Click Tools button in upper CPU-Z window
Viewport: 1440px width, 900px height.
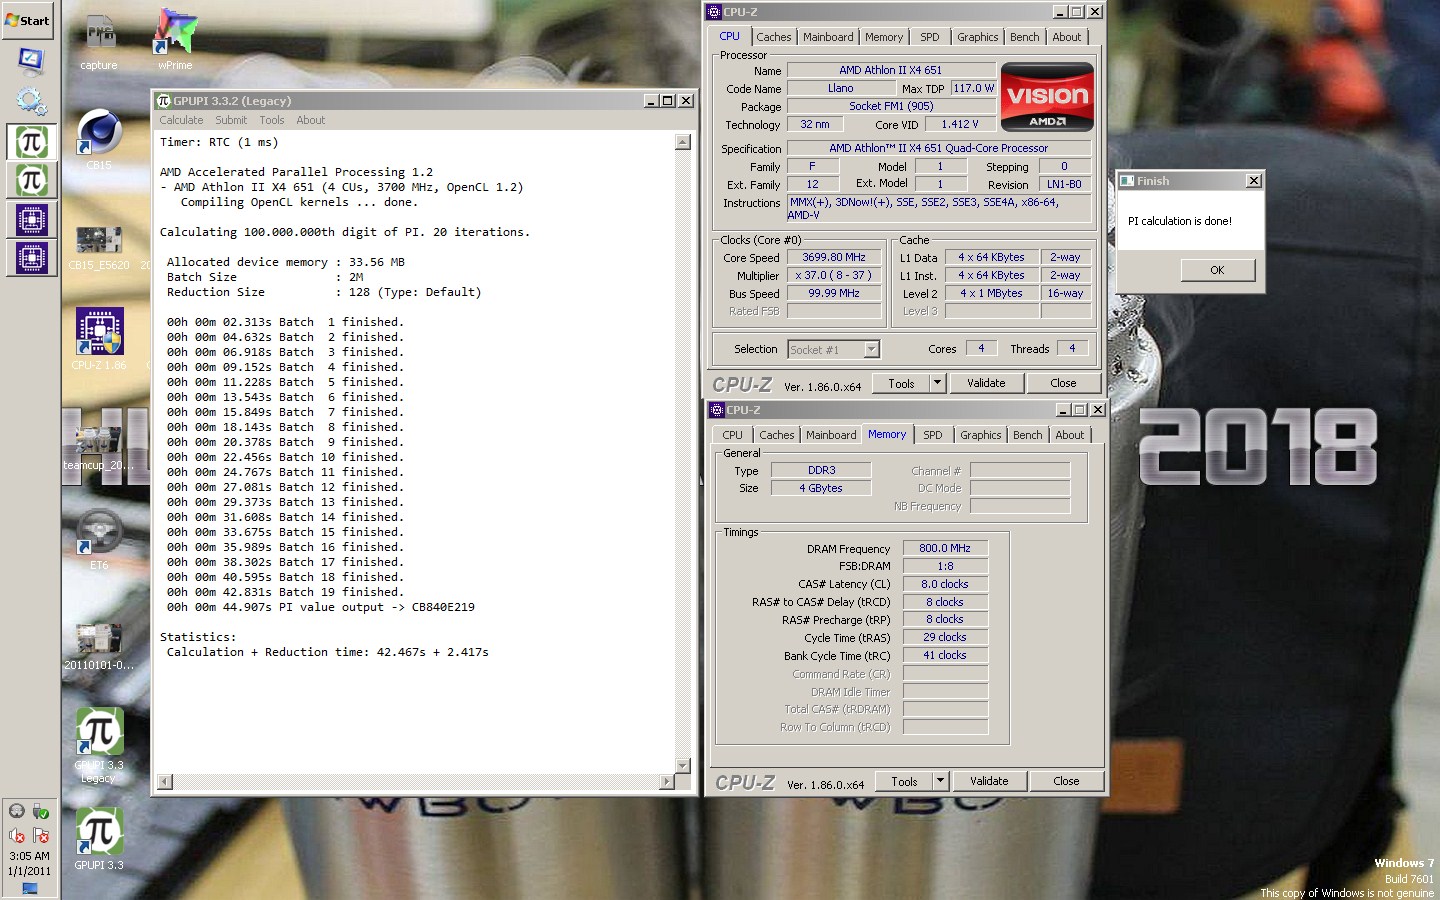901,383
